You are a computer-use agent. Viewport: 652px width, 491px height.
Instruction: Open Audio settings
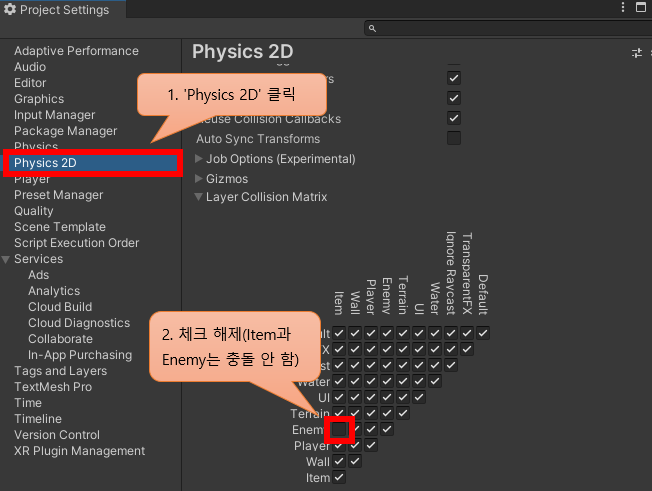pyautogui.click(x=30, y=67)
